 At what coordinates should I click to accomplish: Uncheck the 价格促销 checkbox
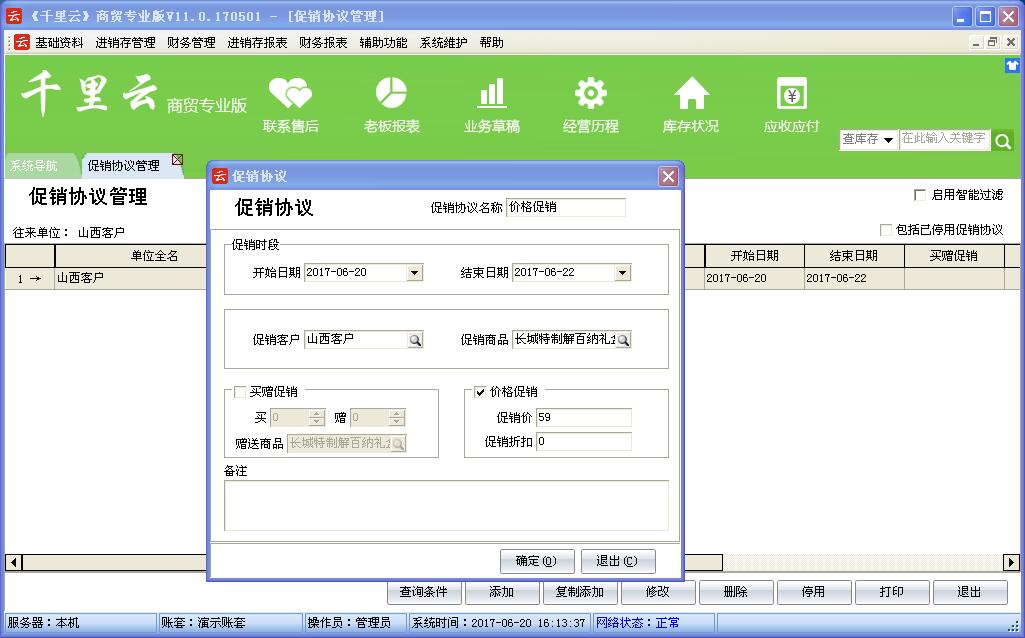click(480, 392)
